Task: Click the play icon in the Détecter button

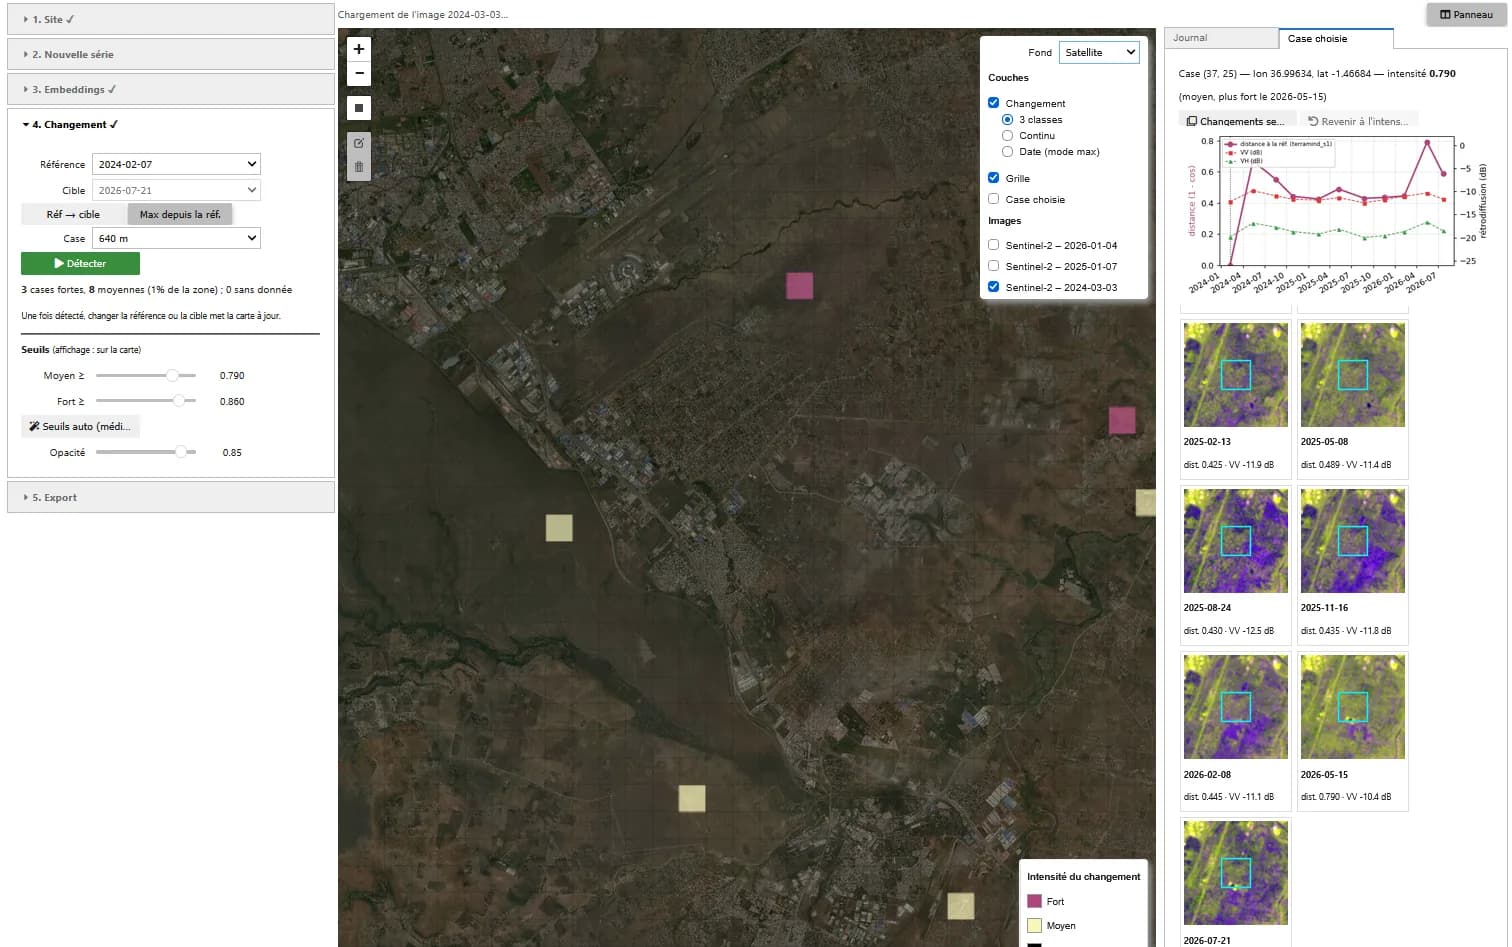Action: 59,263
